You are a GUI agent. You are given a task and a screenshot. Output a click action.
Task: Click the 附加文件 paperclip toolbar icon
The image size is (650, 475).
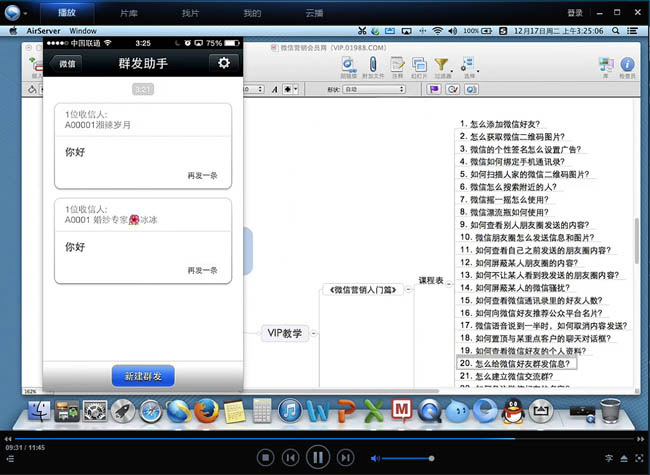point(373,67)
